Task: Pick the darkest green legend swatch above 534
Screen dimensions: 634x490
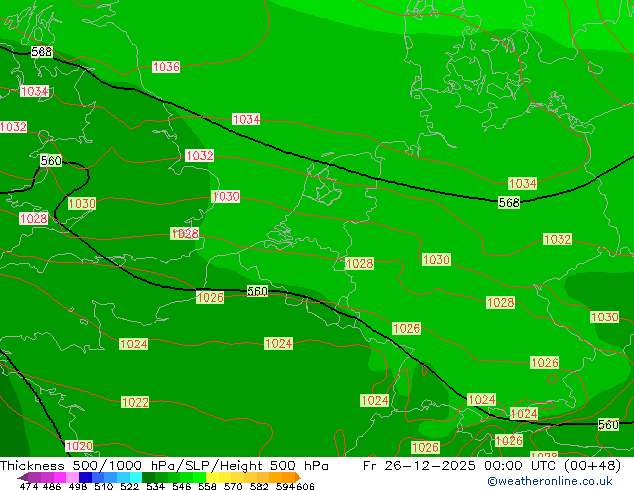Action: (148, 477)
